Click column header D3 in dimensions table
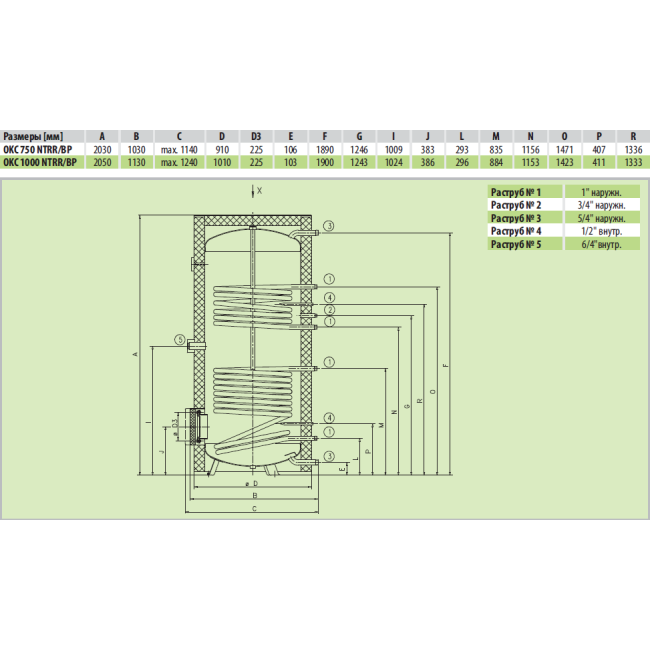 tap(256, 137)
